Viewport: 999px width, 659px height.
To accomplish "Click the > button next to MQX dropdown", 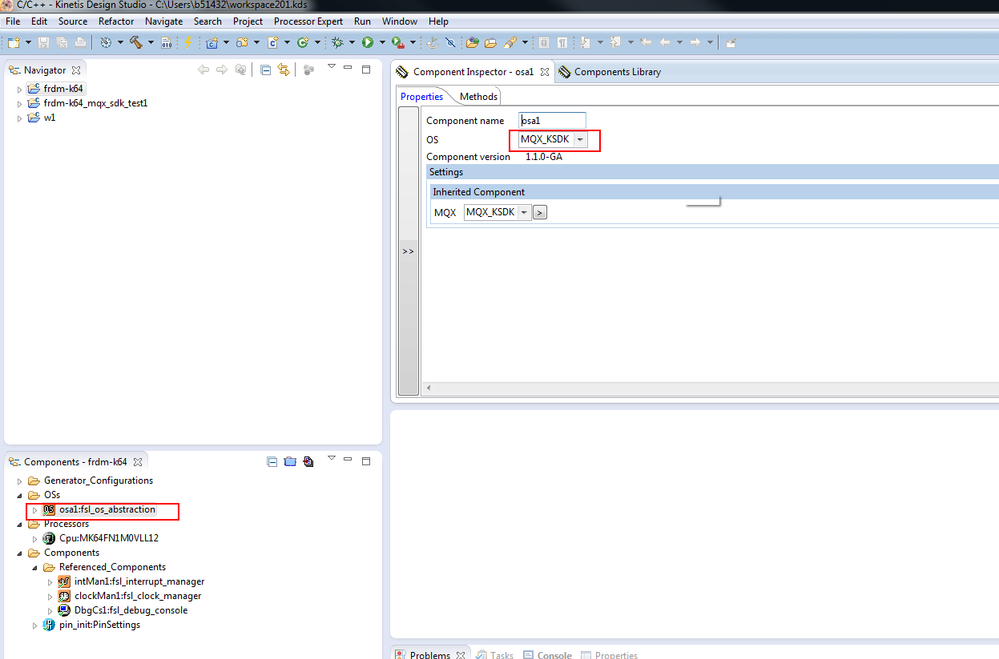I will click(540, 212).
